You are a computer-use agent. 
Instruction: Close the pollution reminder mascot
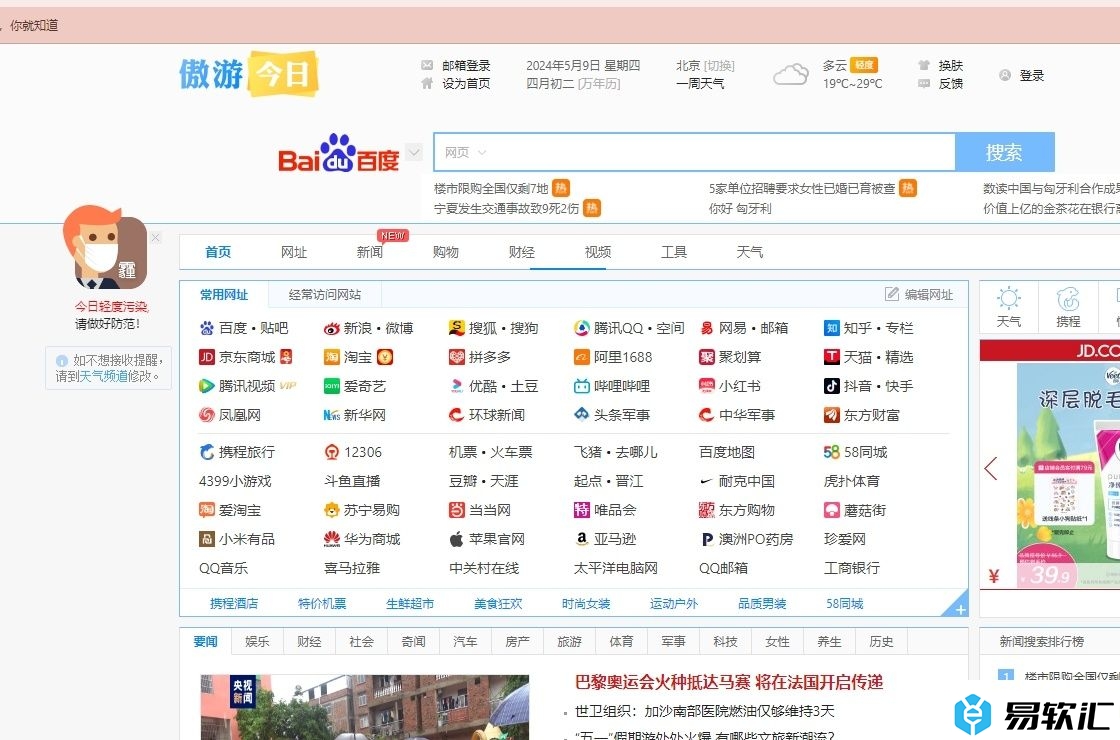click(156, 237)
